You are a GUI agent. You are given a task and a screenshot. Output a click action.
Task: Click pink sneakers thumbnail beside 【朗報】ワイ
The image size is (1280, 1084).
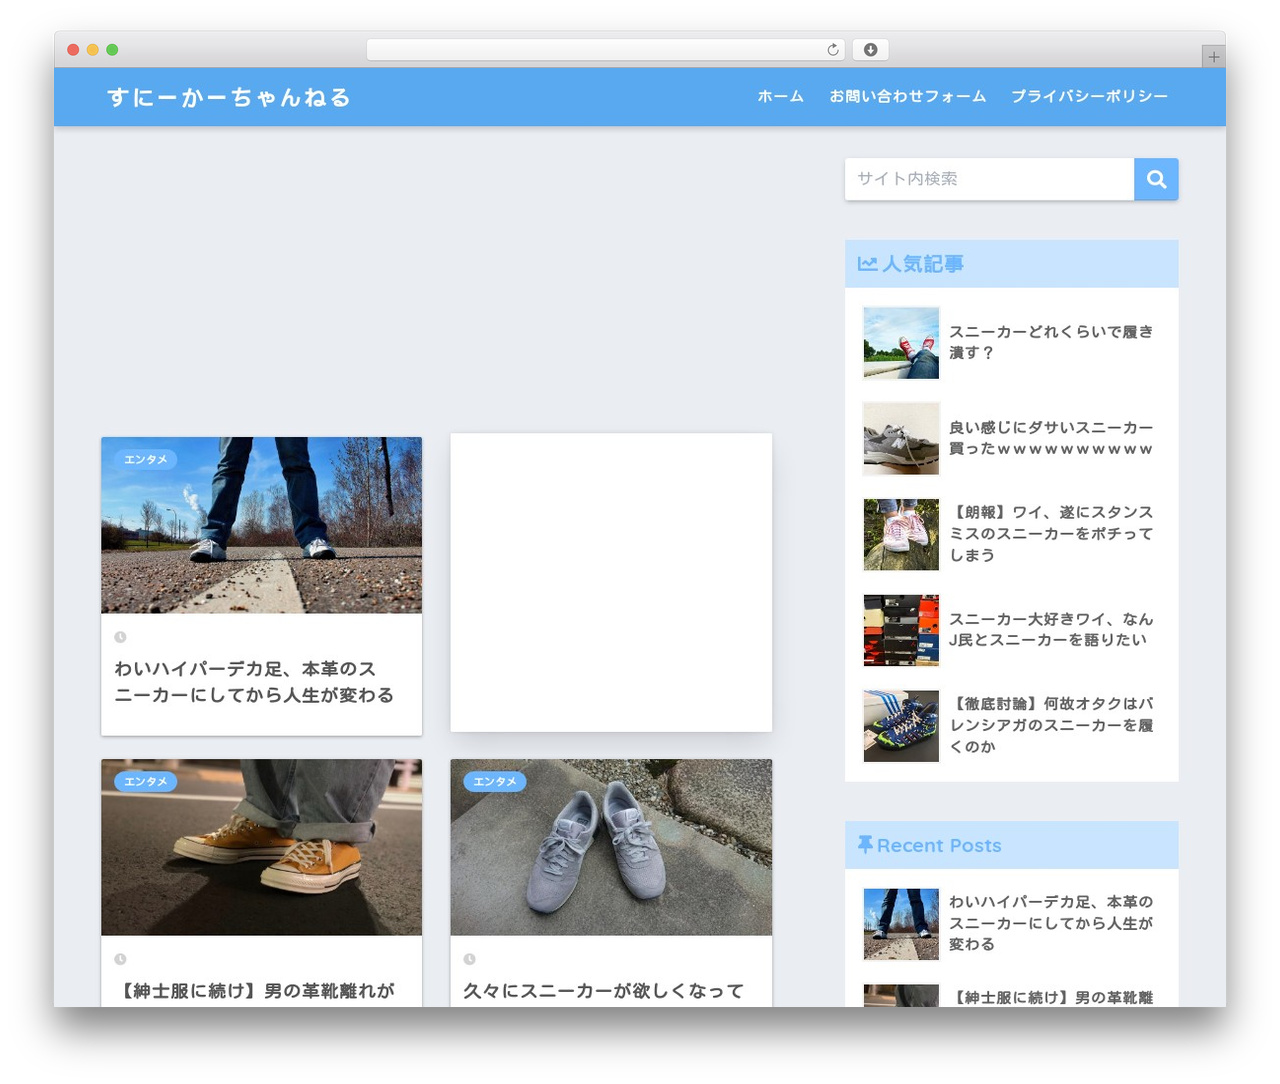pyautogui.click(x=901, y=535)
